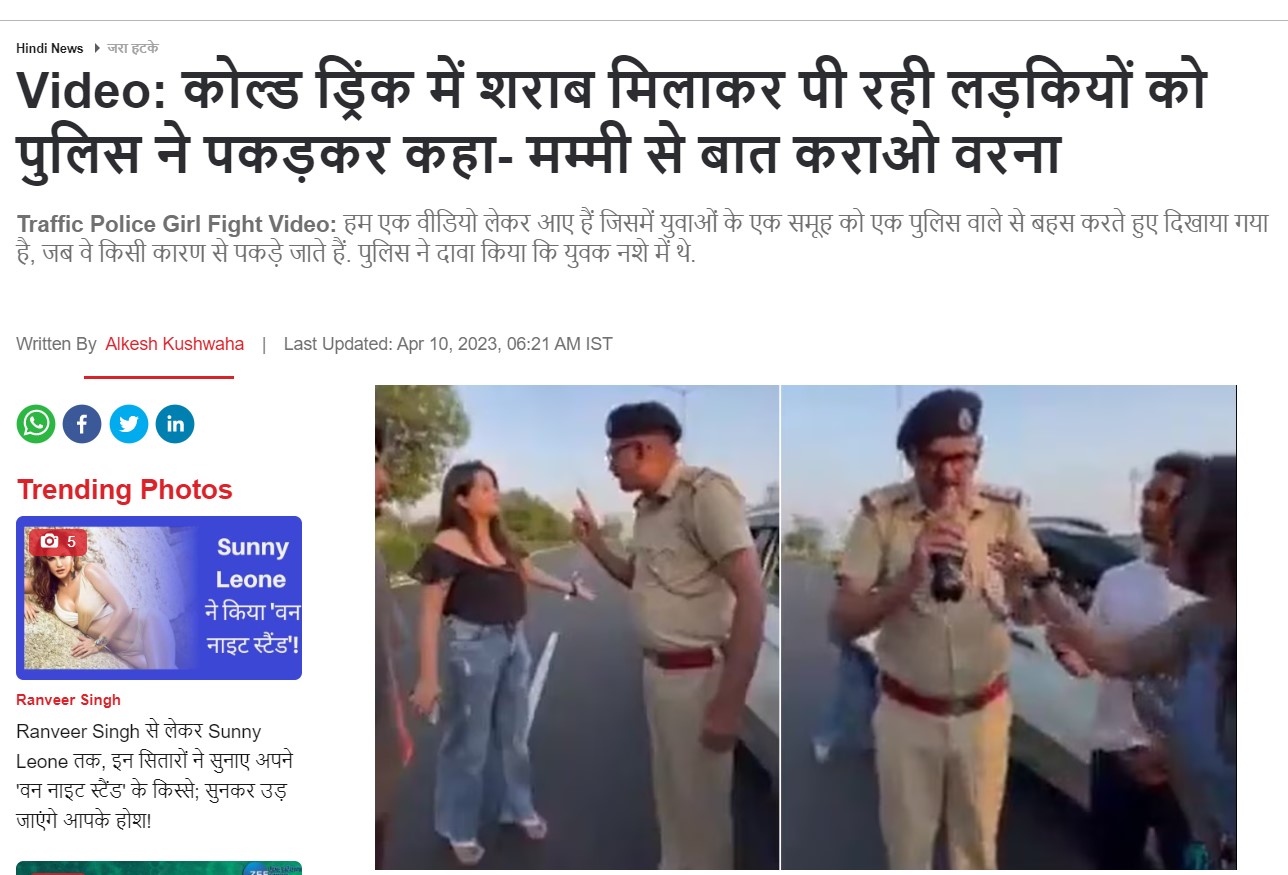Open the partially visible second trending thumbnail
This screenshot has width=1288, height=875.
159,868
